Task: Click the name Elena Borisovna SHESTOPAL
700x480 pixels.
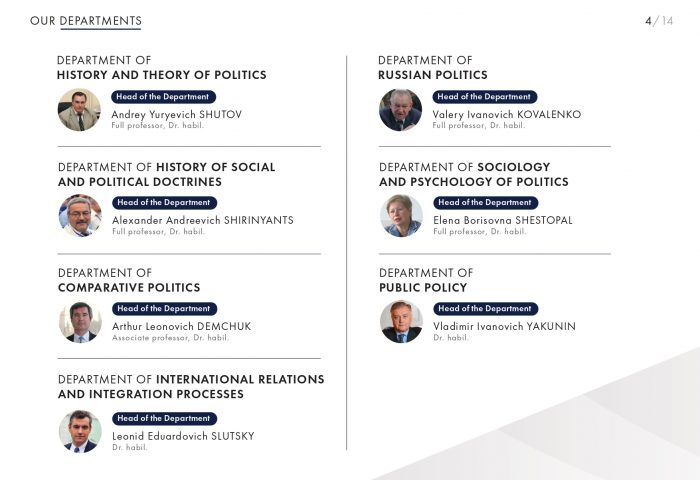Action: point(503,220)
